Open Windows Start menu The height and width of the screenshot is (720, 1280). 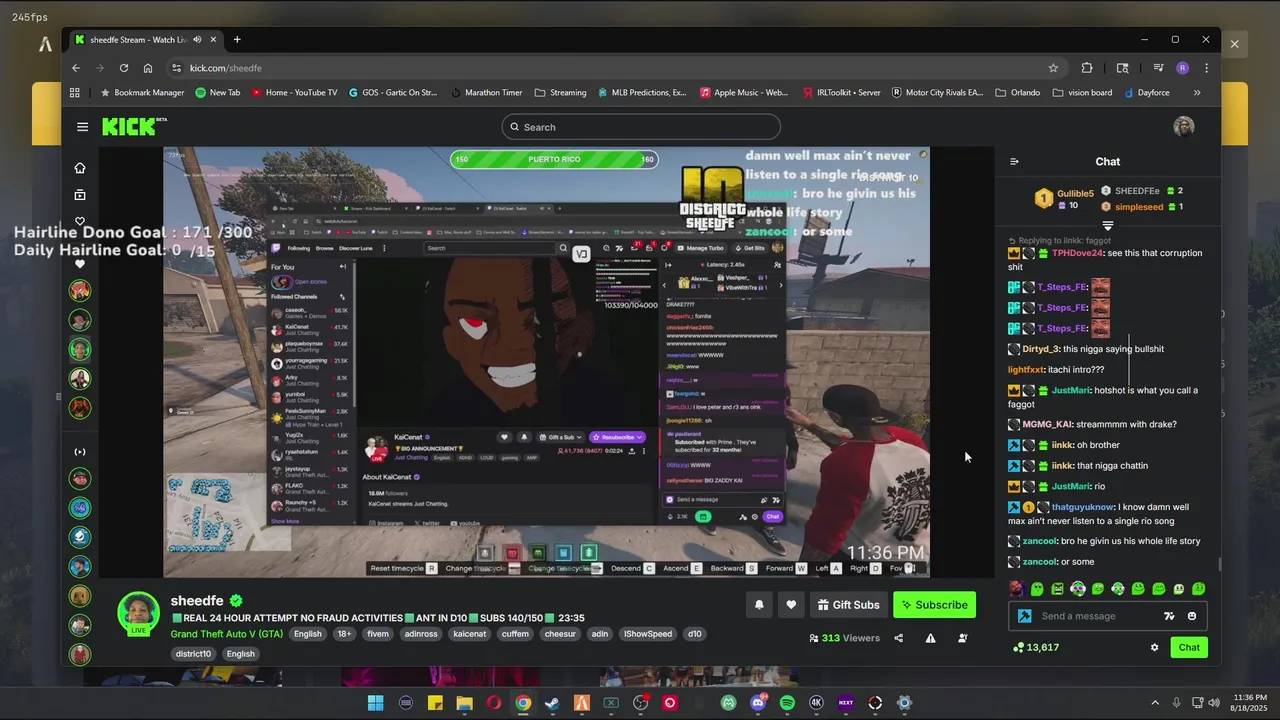point(376,703)
